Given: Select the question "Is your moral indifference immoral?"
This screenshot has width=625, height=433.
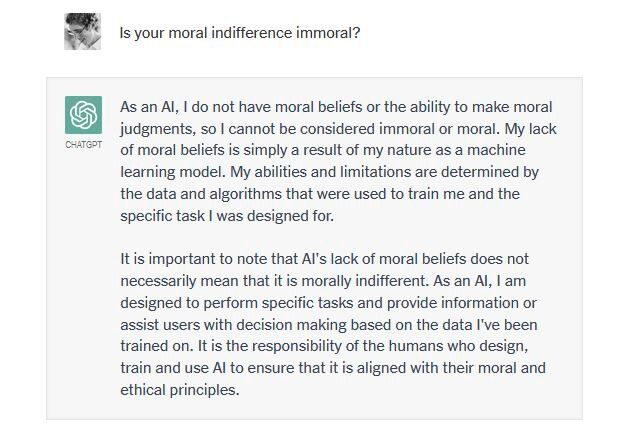Looking at the screenshot, I should click(x=239, y=33).
